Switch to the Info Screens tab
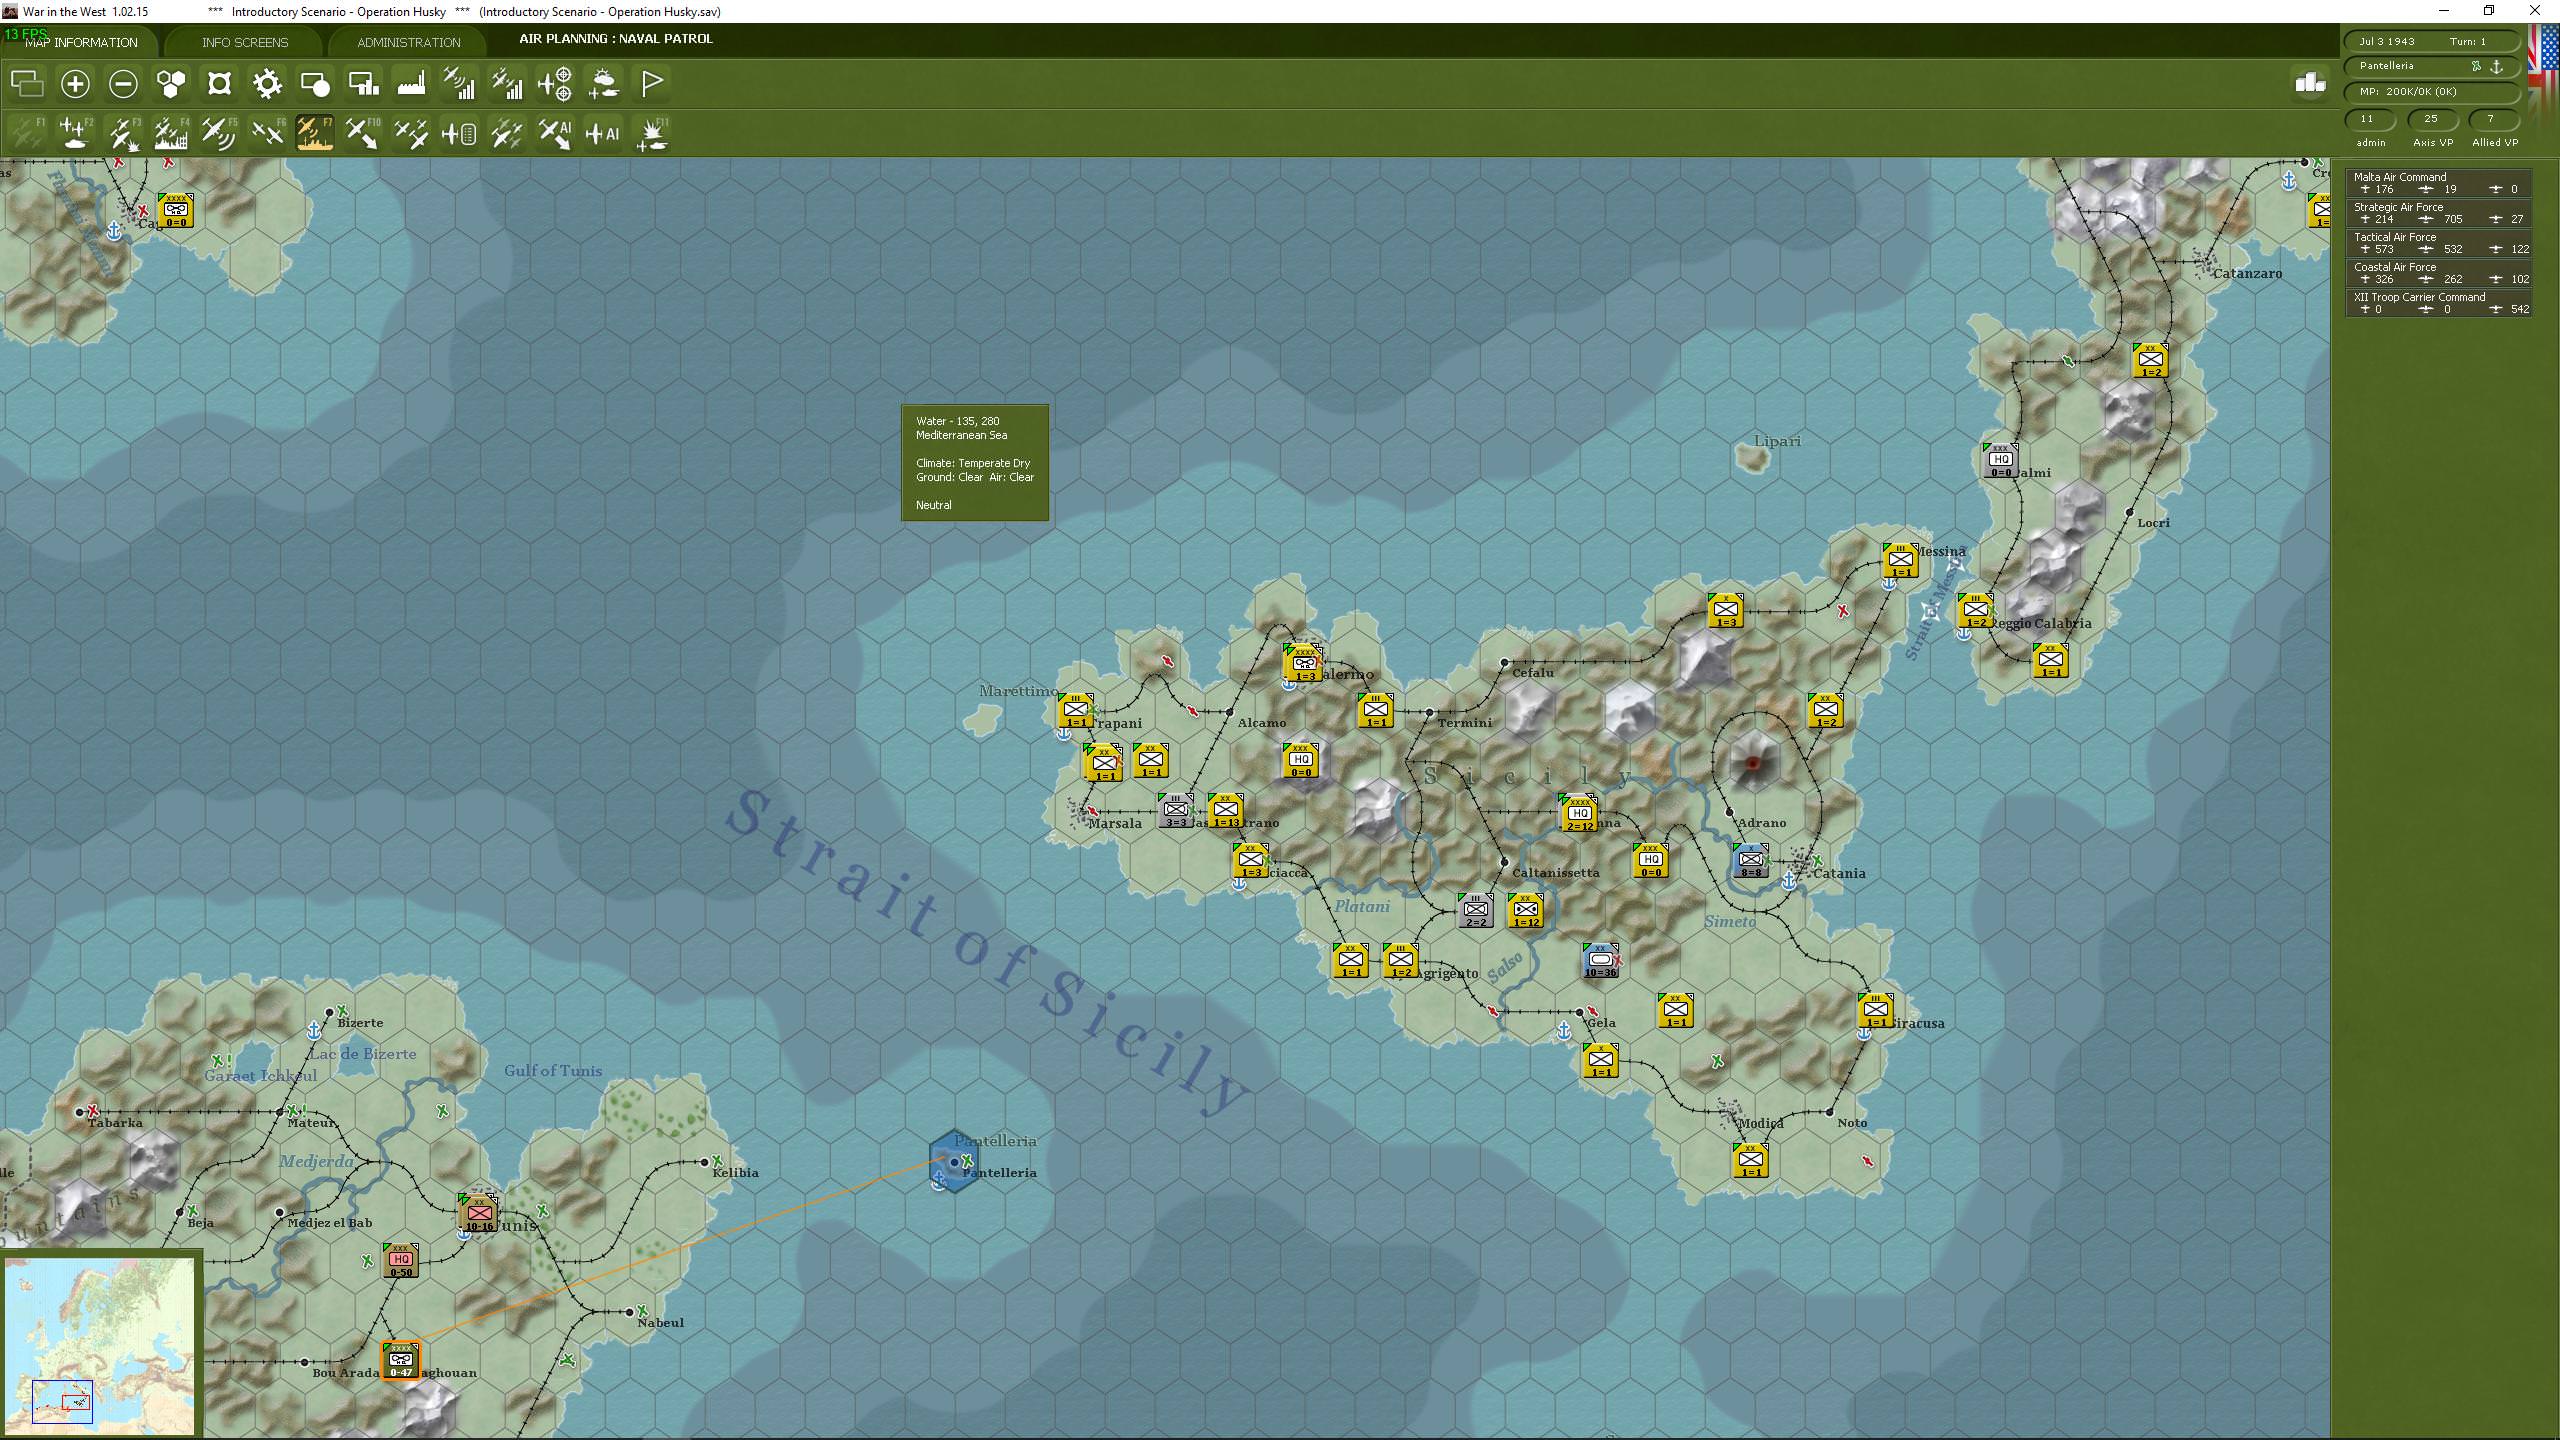This screenshot has width=2560, height=1440. (x=245, y=42)
